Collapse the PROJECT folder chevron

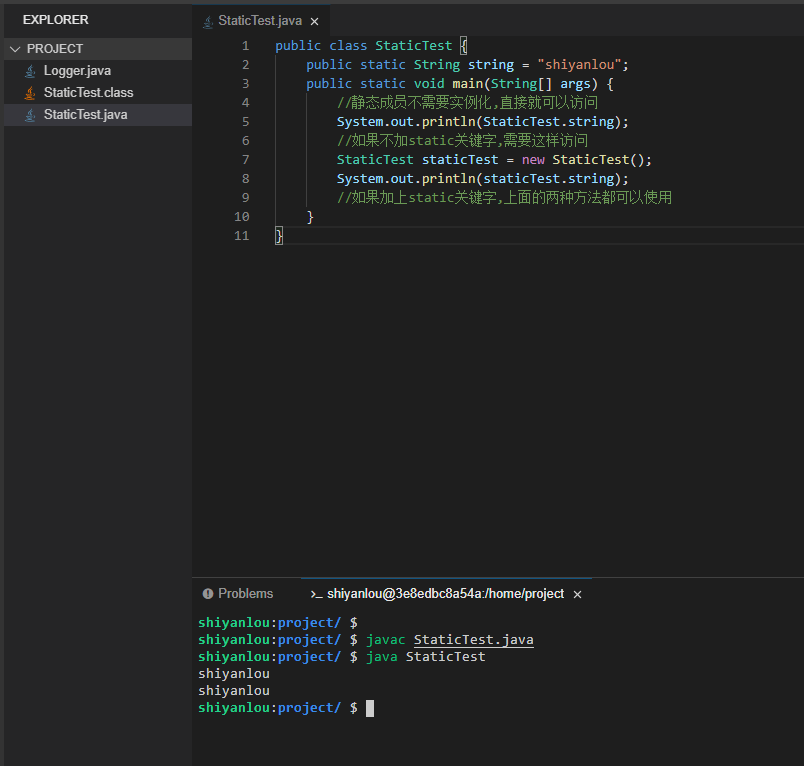tap(15, 49)
